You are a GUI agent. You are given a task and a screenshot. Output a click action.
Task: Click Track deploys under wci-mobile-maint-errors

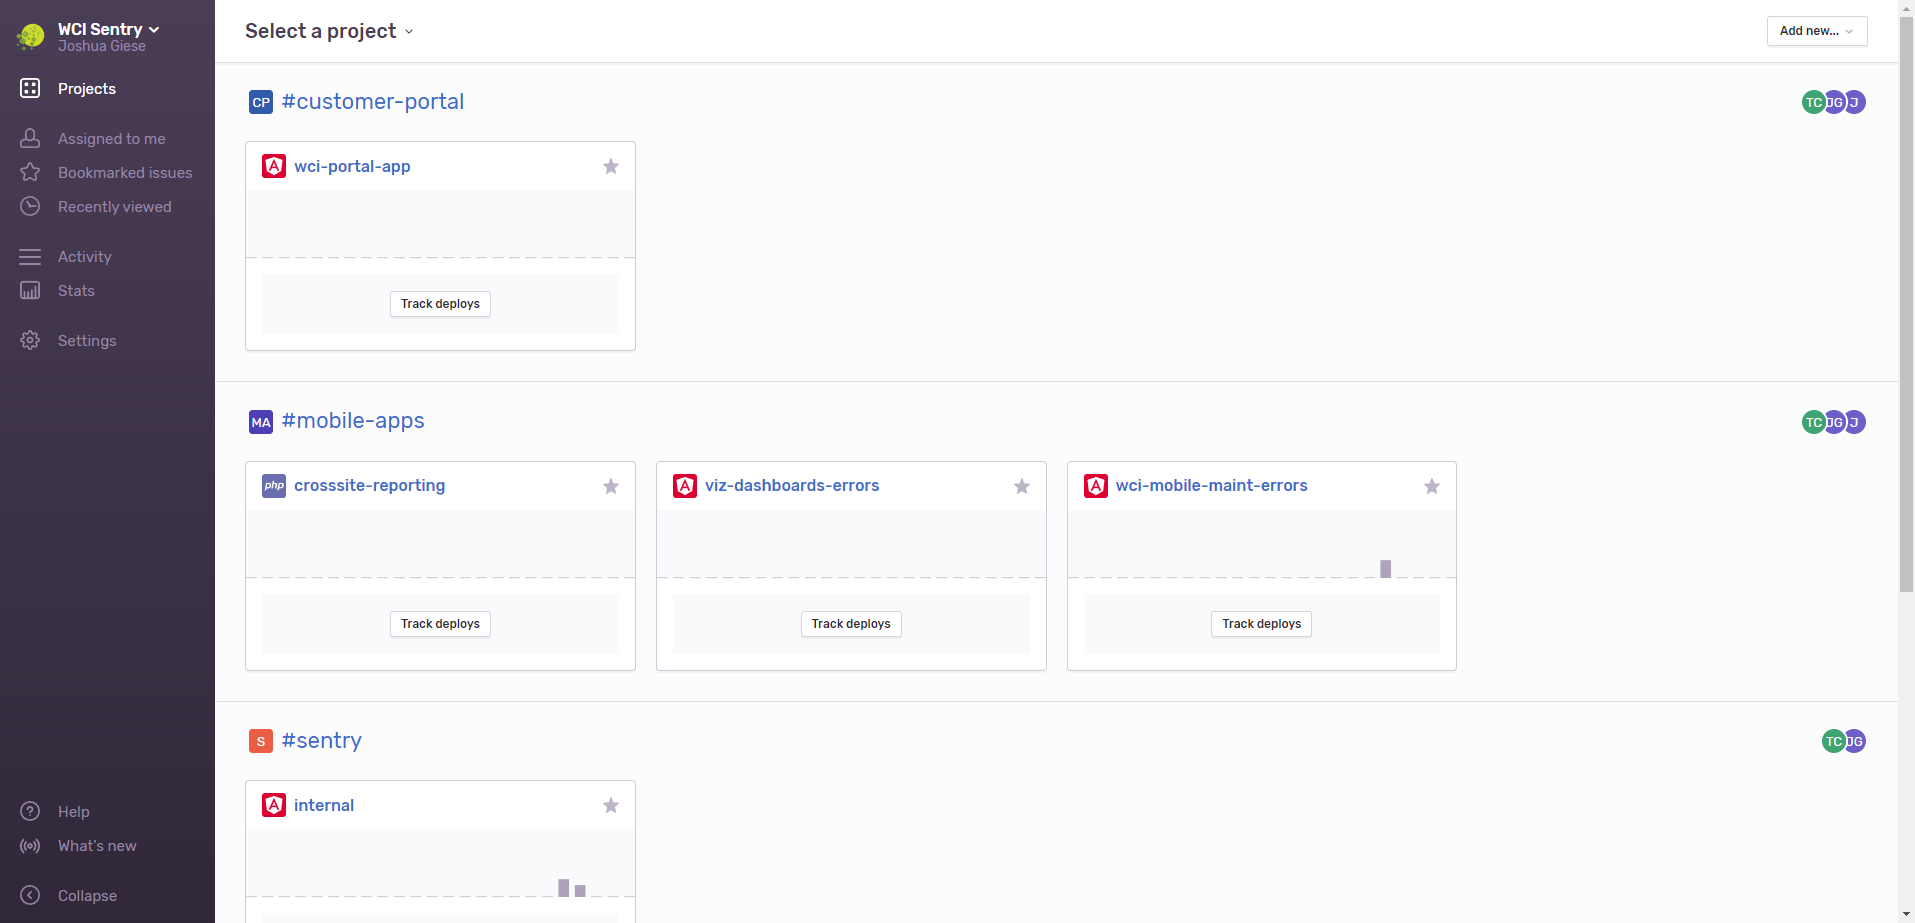tap(1262, 624)
